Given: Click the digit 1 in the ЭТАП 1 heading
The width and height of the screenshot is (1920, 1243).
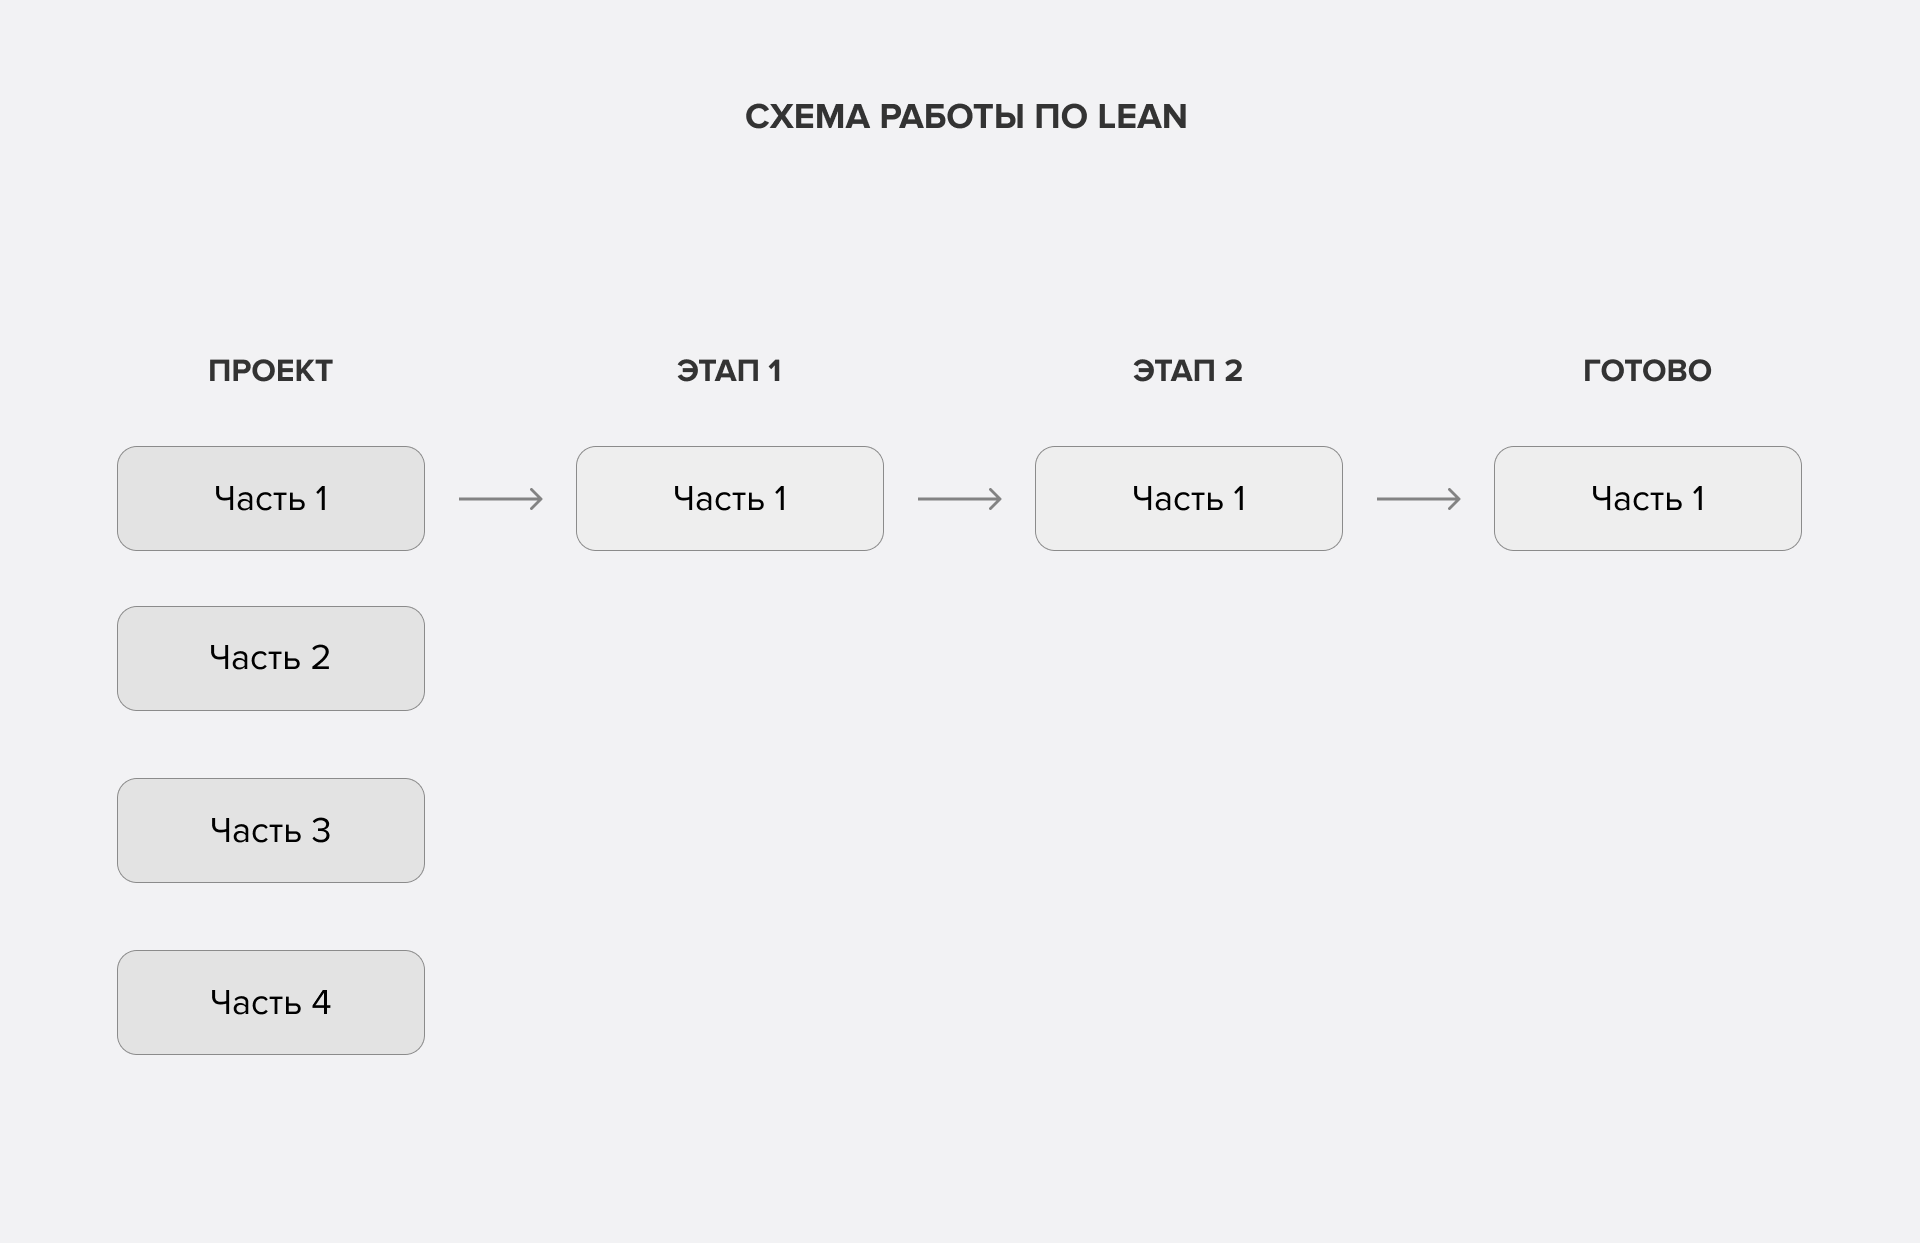Looking at the screenshot, I should tap(774, 371).
